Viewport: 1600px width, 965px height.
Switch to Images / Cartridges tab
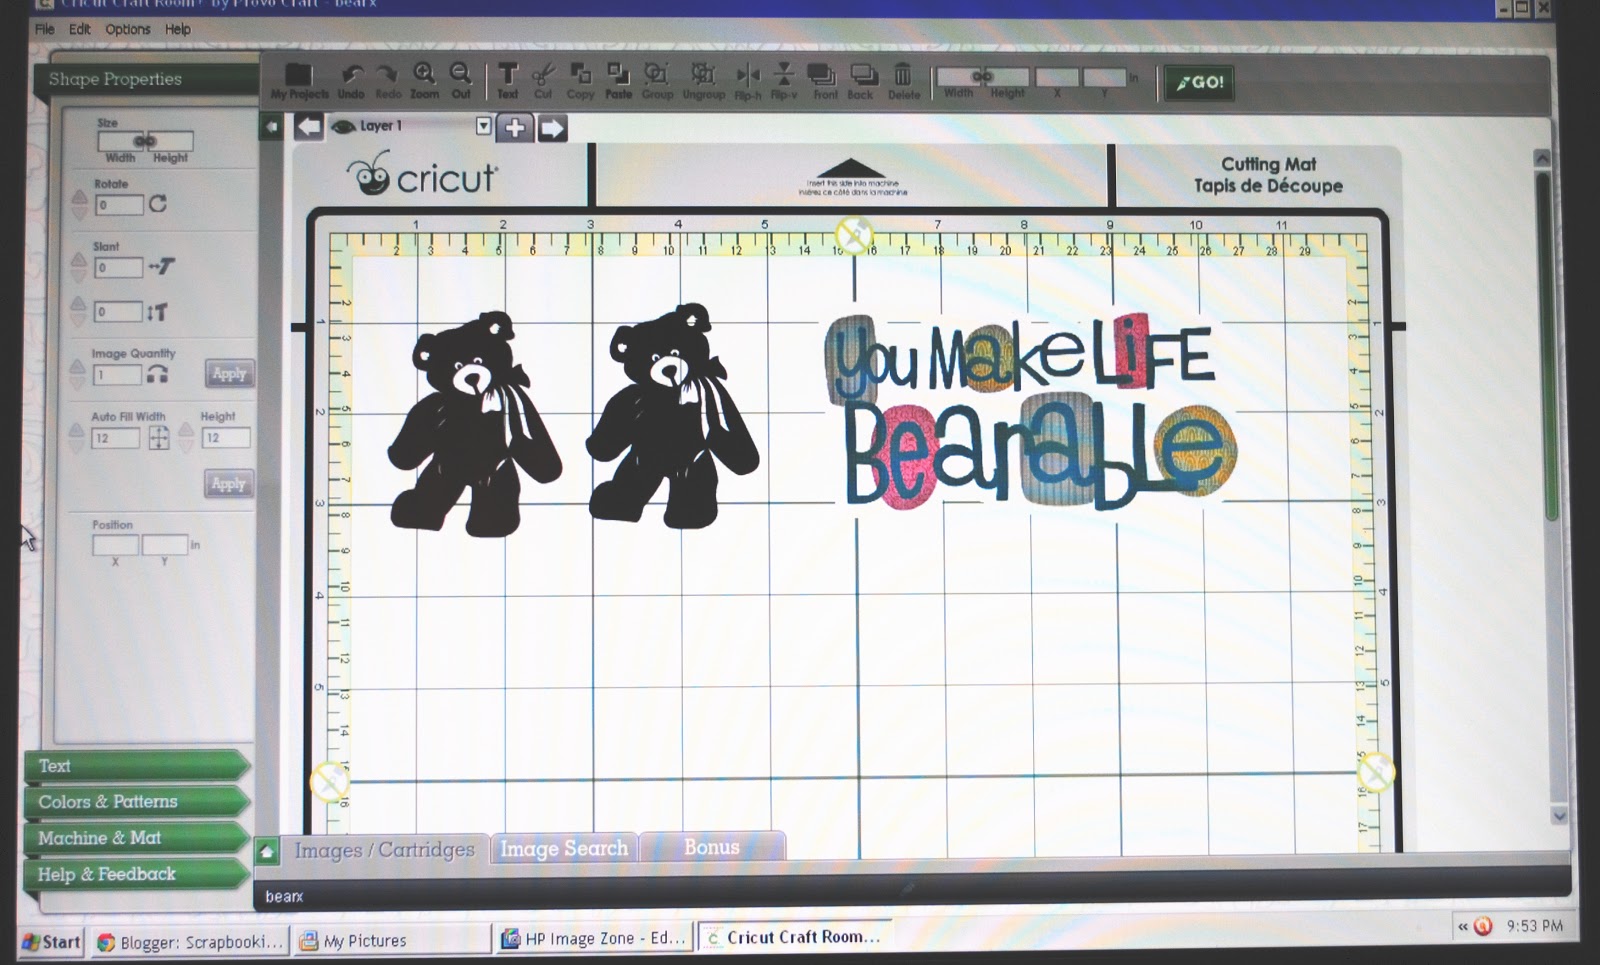tap(385, 850)
